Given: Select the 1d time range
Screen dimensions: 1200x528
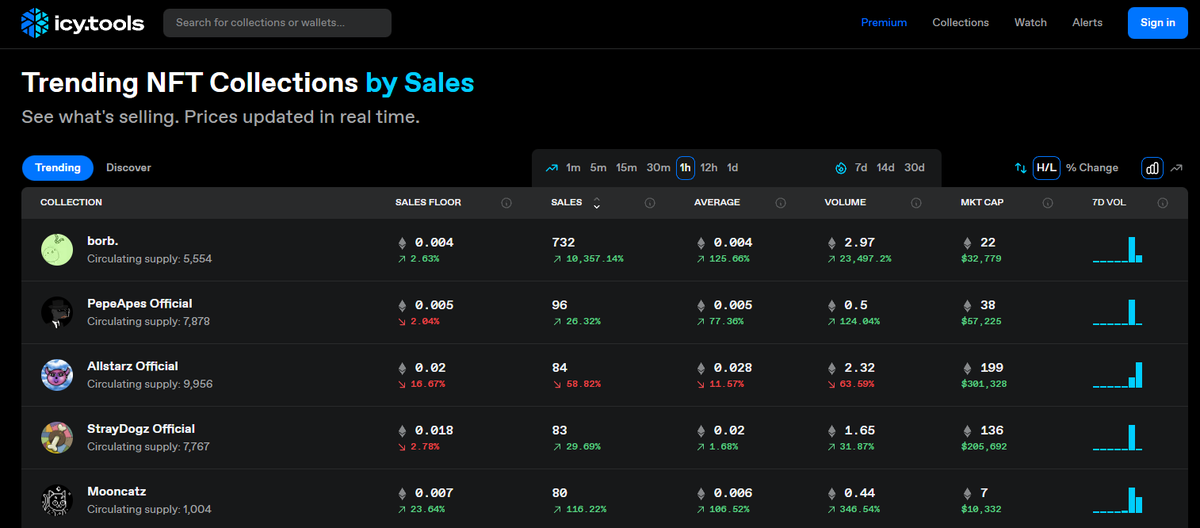Looking at the screenshot, I should (733, 168).
